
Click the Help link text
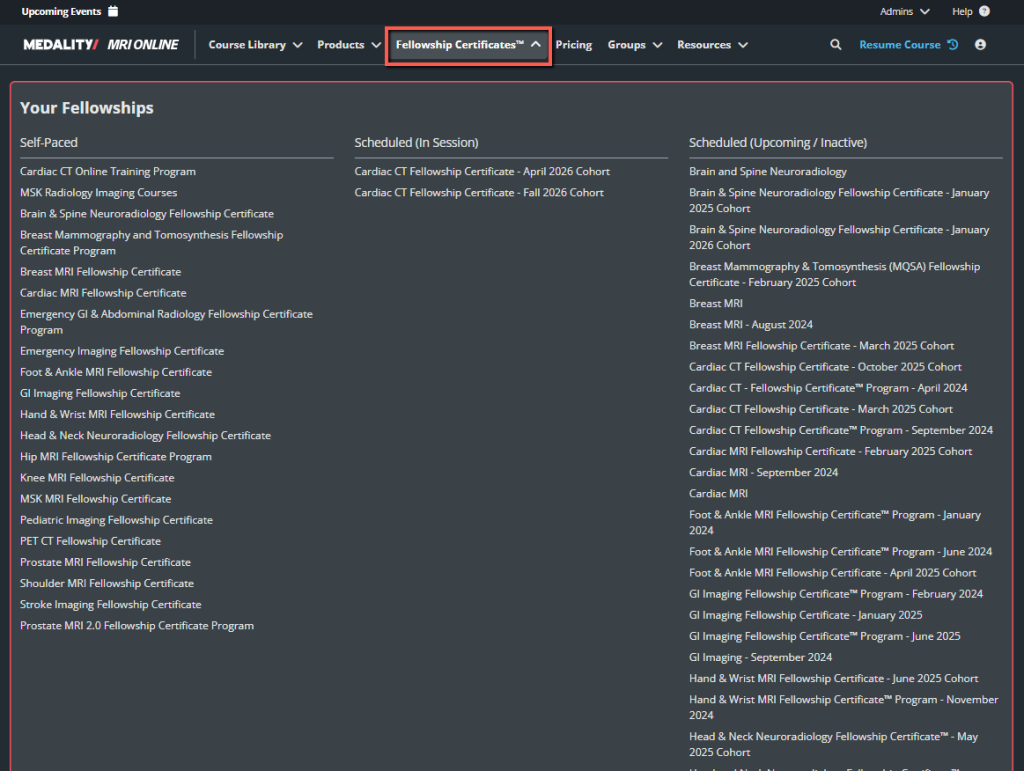point(962,11)
